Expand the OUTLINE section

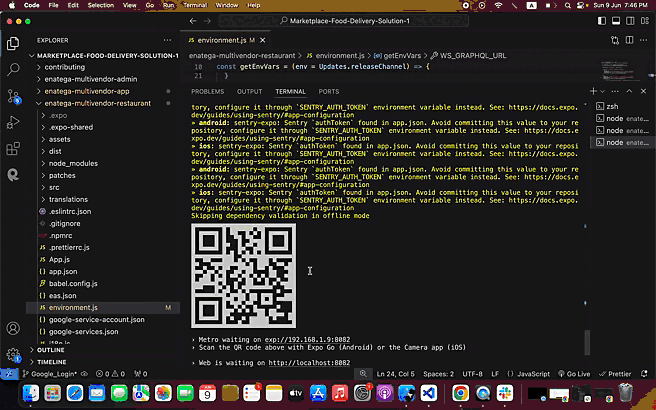[50, 350]
